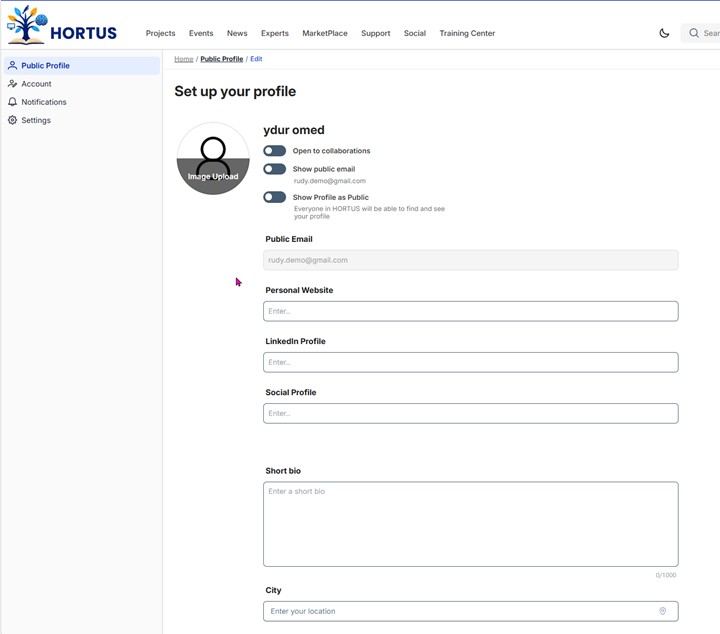Enable Open to collaborations switch
The width and height of the screenshot is (720, 634).
[275, 151]
